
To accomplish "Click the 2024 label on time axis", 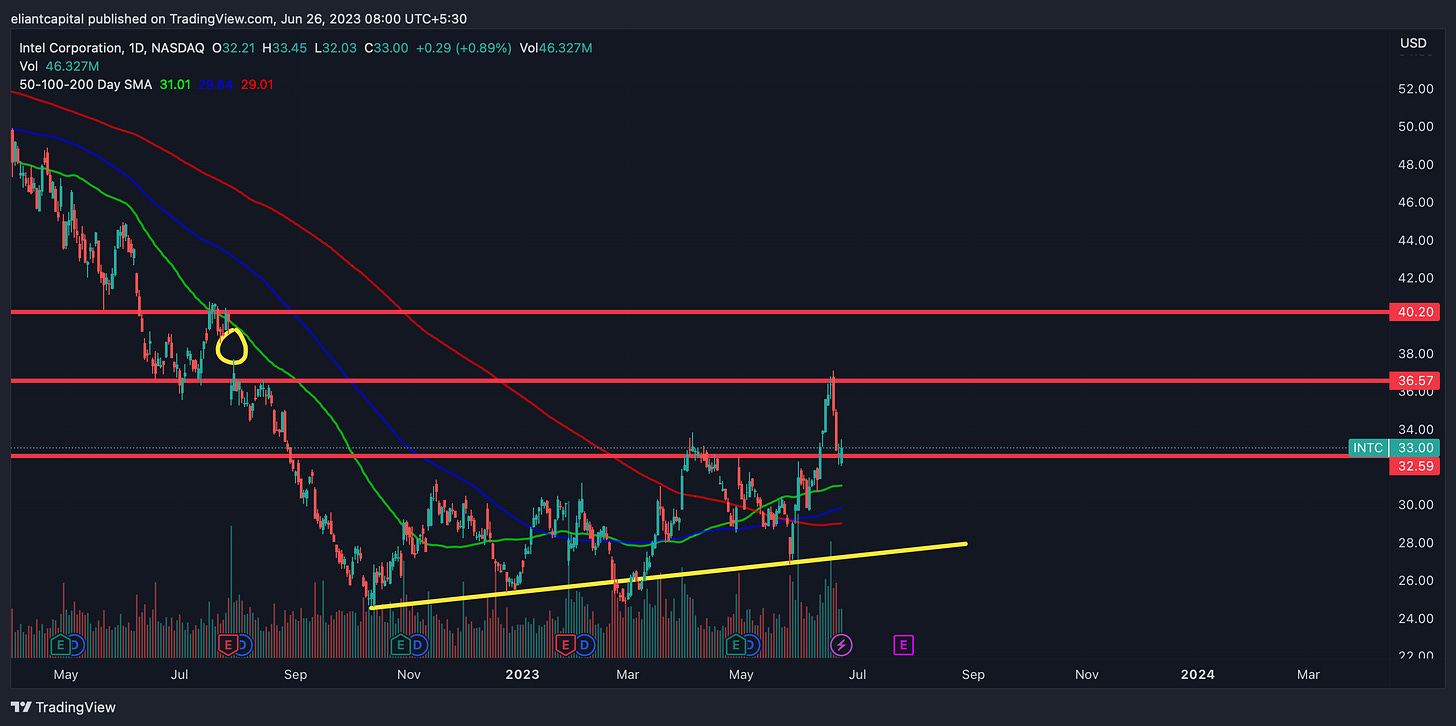I will (x=1197, y=675).
